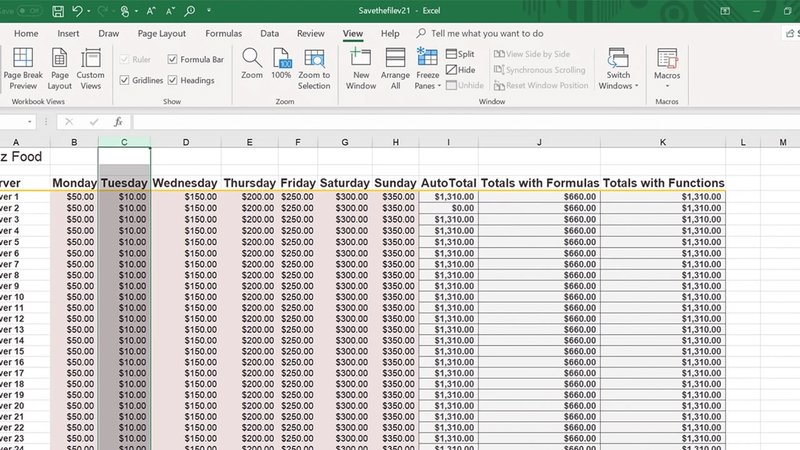
Task: Open the Switch Windows dropdown
Action: pyautogui.click(x=618, y=86)
